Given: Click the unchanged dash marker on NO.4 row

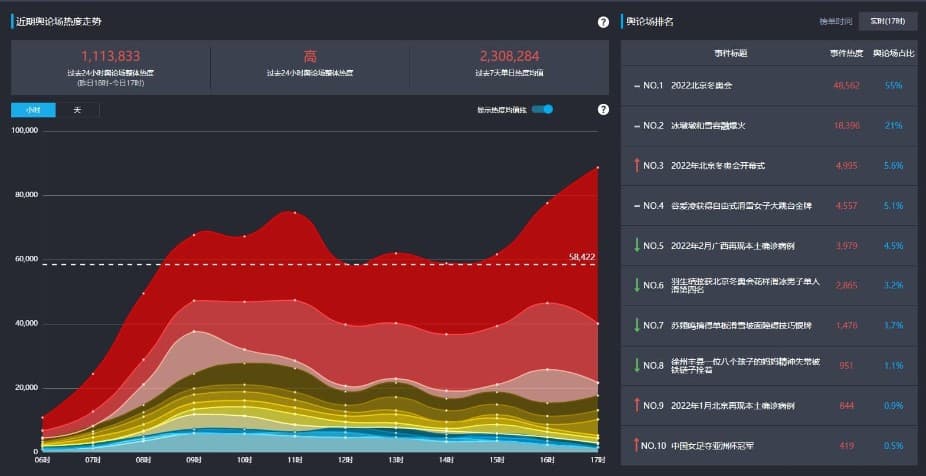Looking at the screenshot, I should [x=637, y=206].
